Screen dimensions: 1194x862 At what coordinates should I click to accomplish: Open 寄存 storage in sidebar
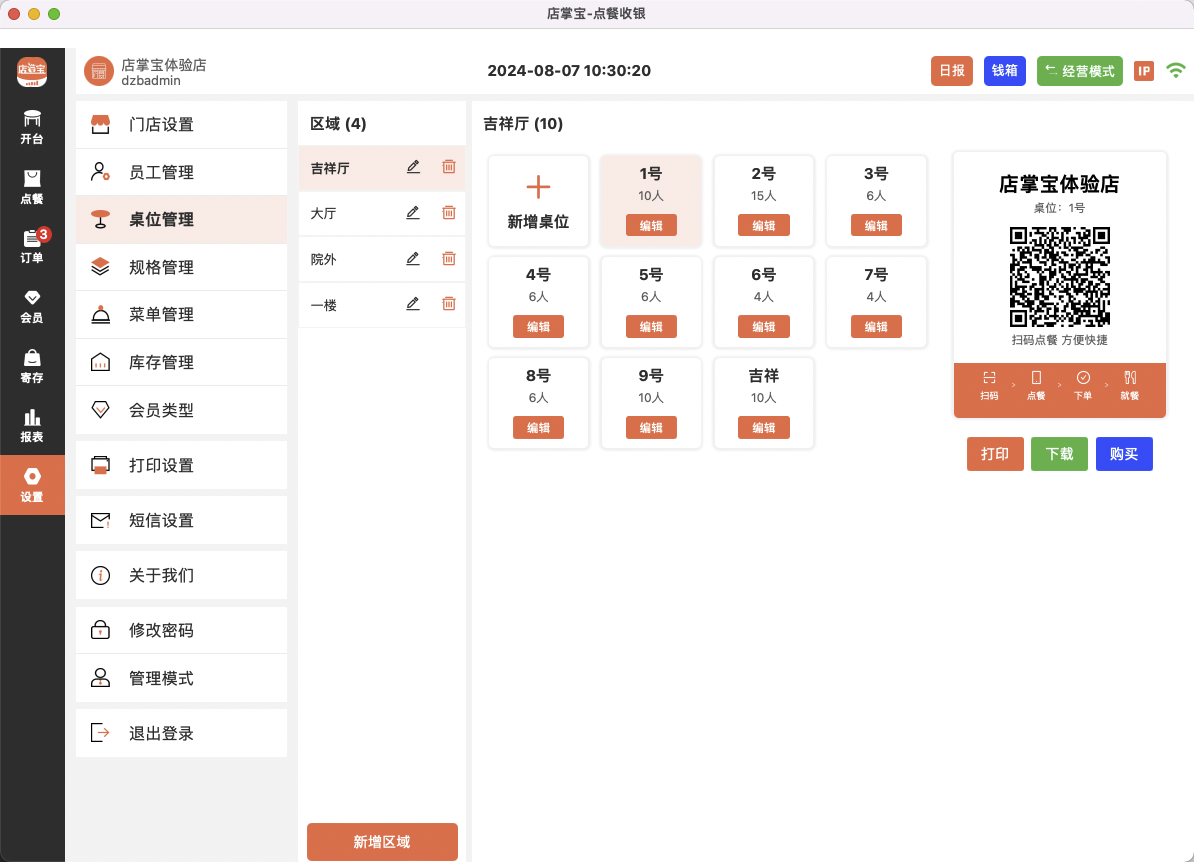tap(32, 366)
